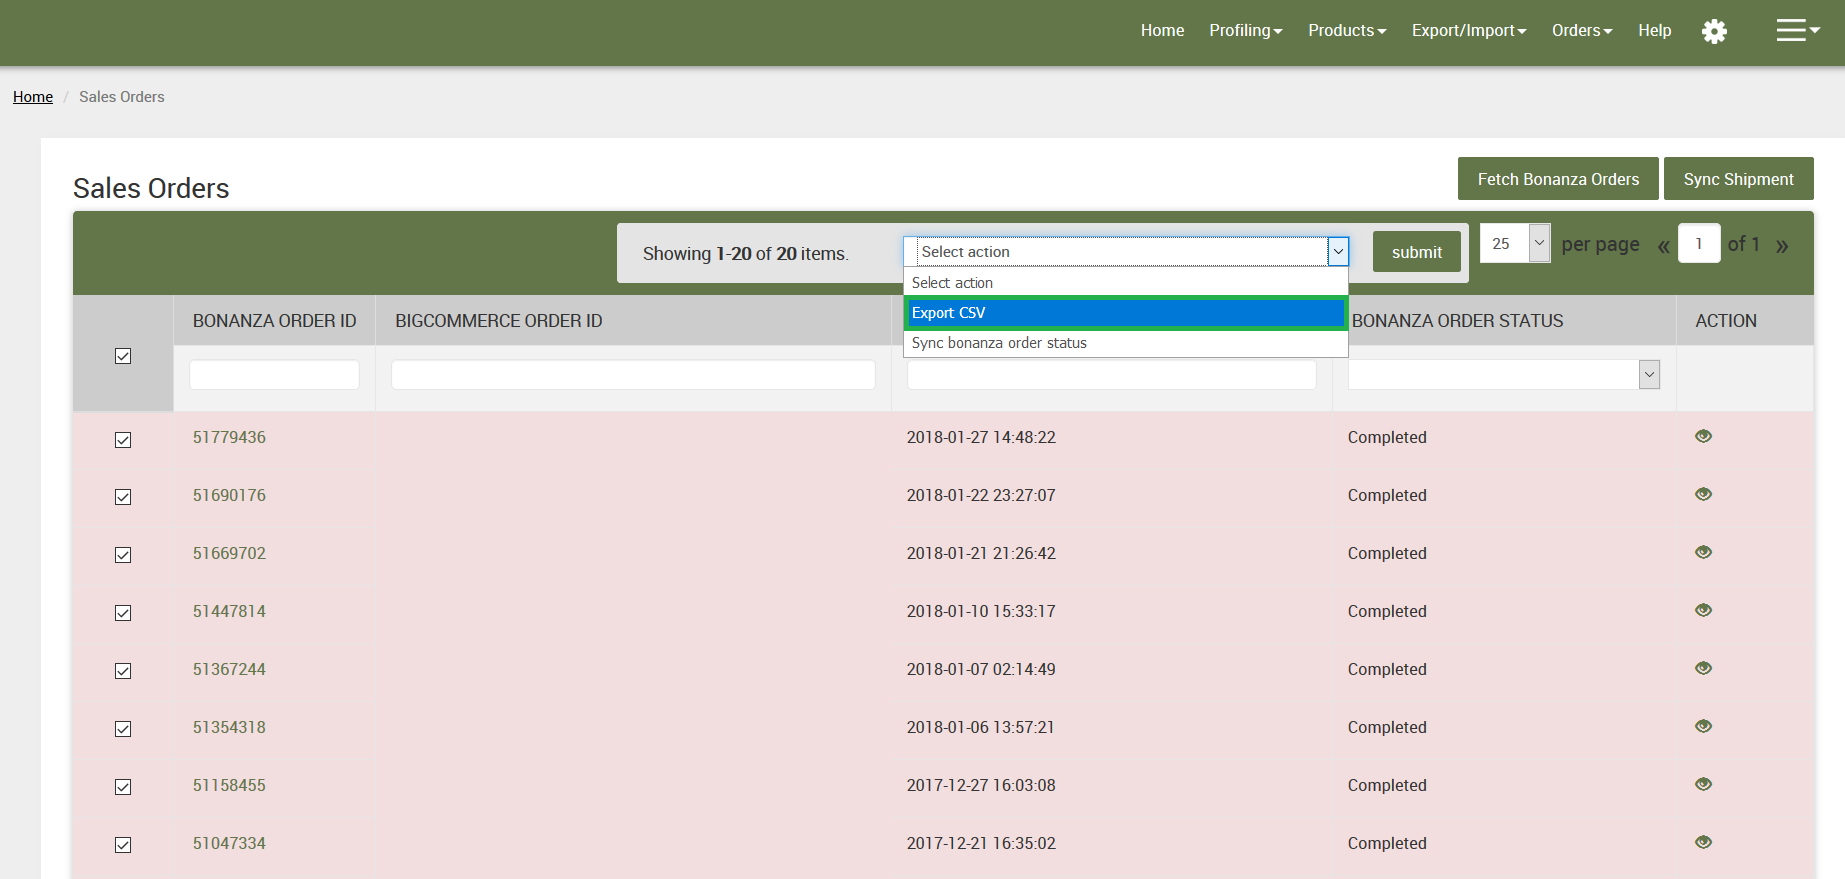
Task: Uncheck the checkbox for order 51047334
Action: coord(123,845)
